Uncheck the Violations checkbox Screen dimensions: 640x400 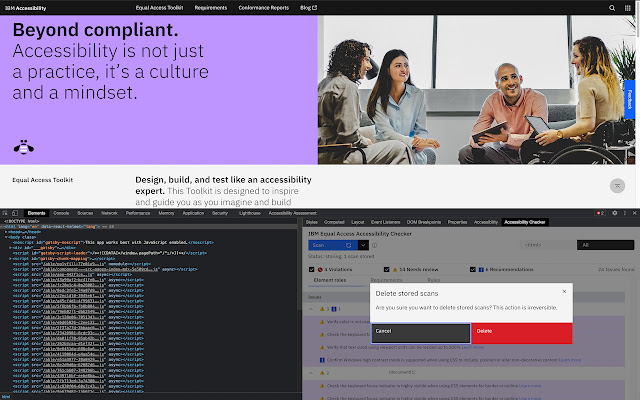tap(312, 268)
